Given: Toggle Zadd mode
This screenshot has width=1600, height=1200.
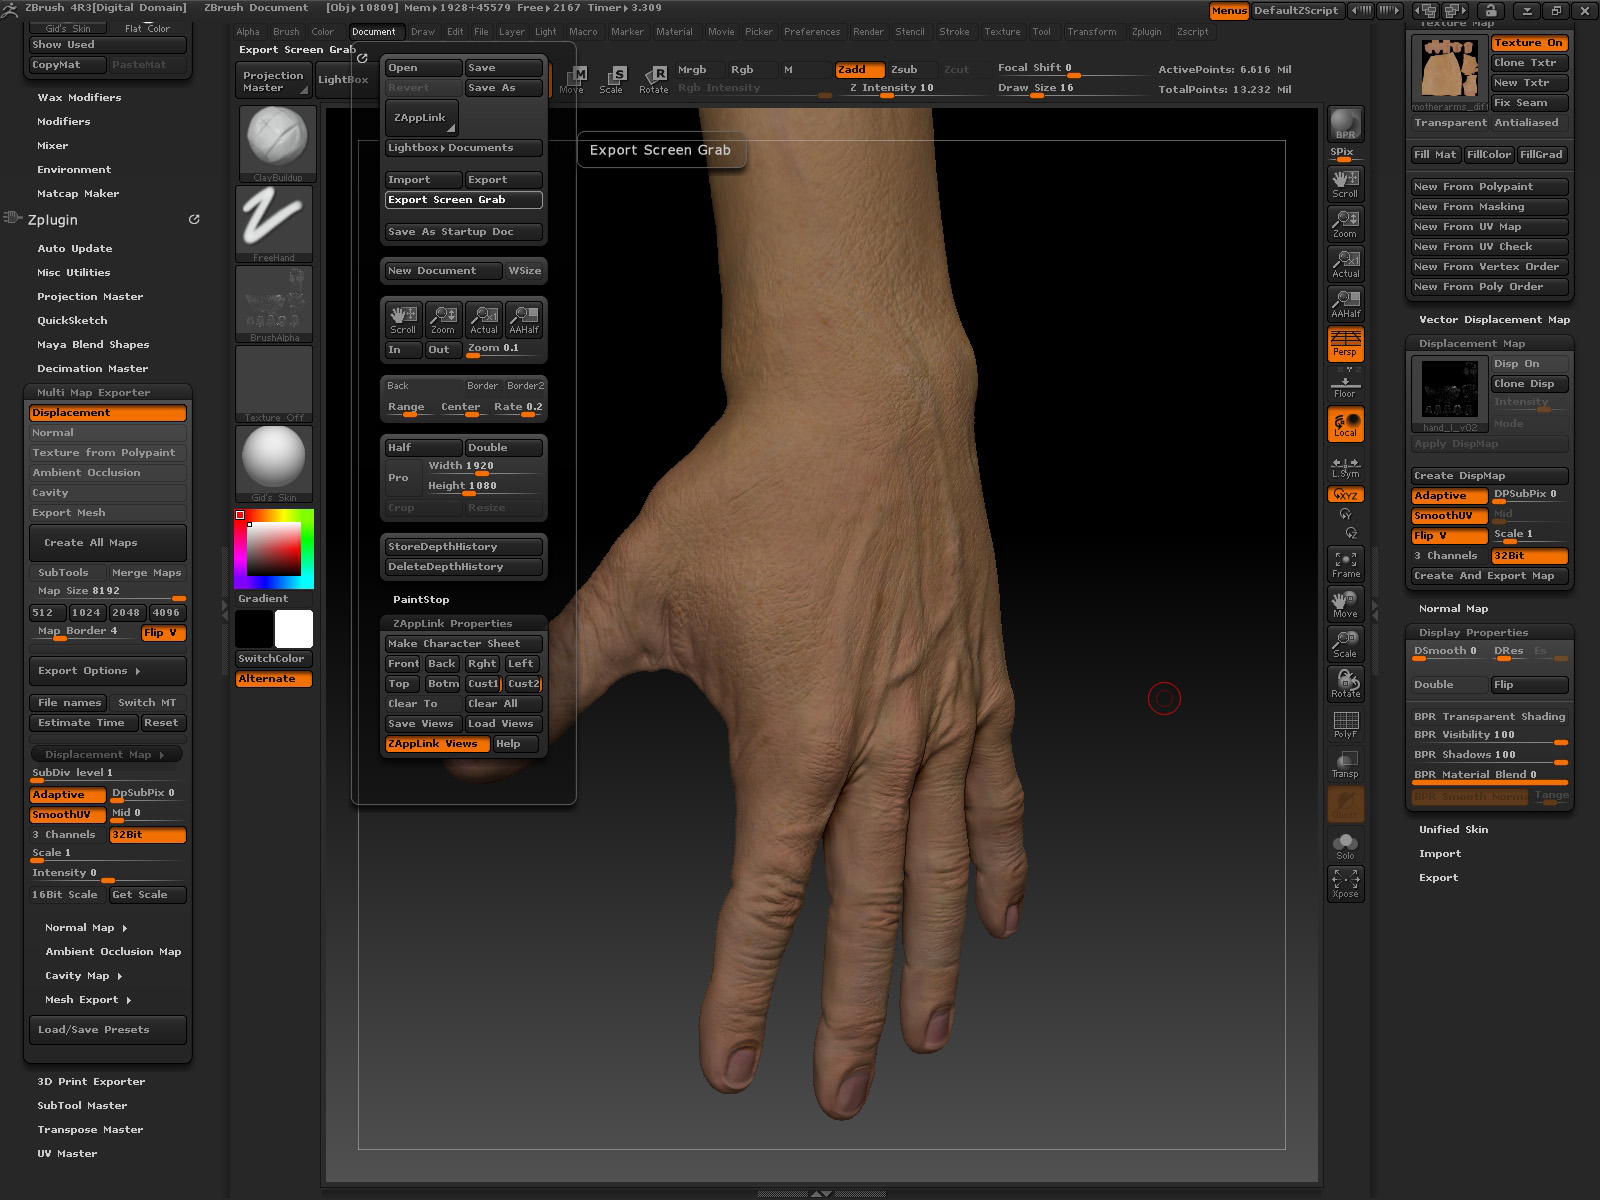Looking at the screenshot, I should point(860,70).
